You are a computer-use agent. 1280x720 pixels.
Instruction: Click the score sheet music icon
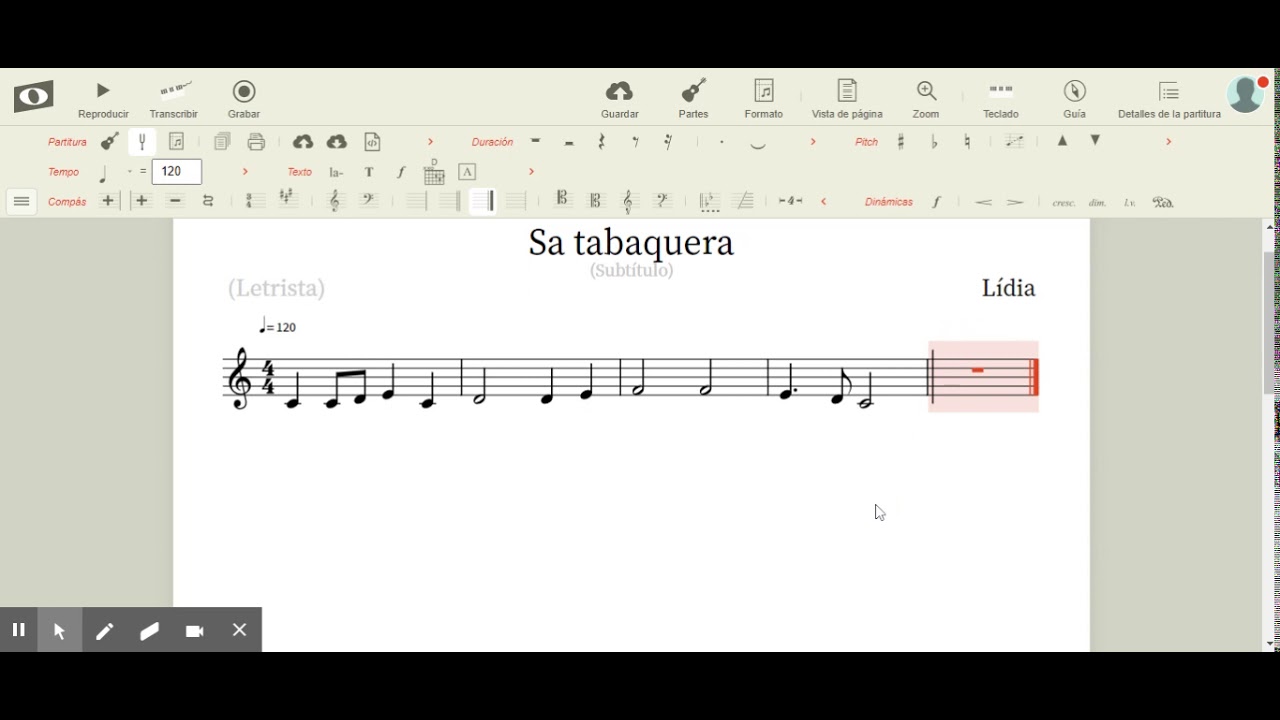176,142
